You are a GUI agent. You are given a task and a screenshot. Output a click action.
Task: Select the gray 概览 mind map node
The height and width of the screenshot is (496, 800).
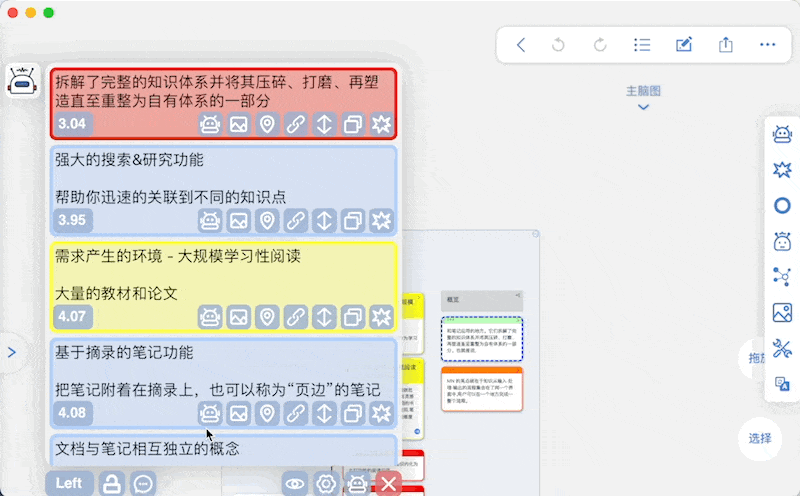click(x=482, y=301)
